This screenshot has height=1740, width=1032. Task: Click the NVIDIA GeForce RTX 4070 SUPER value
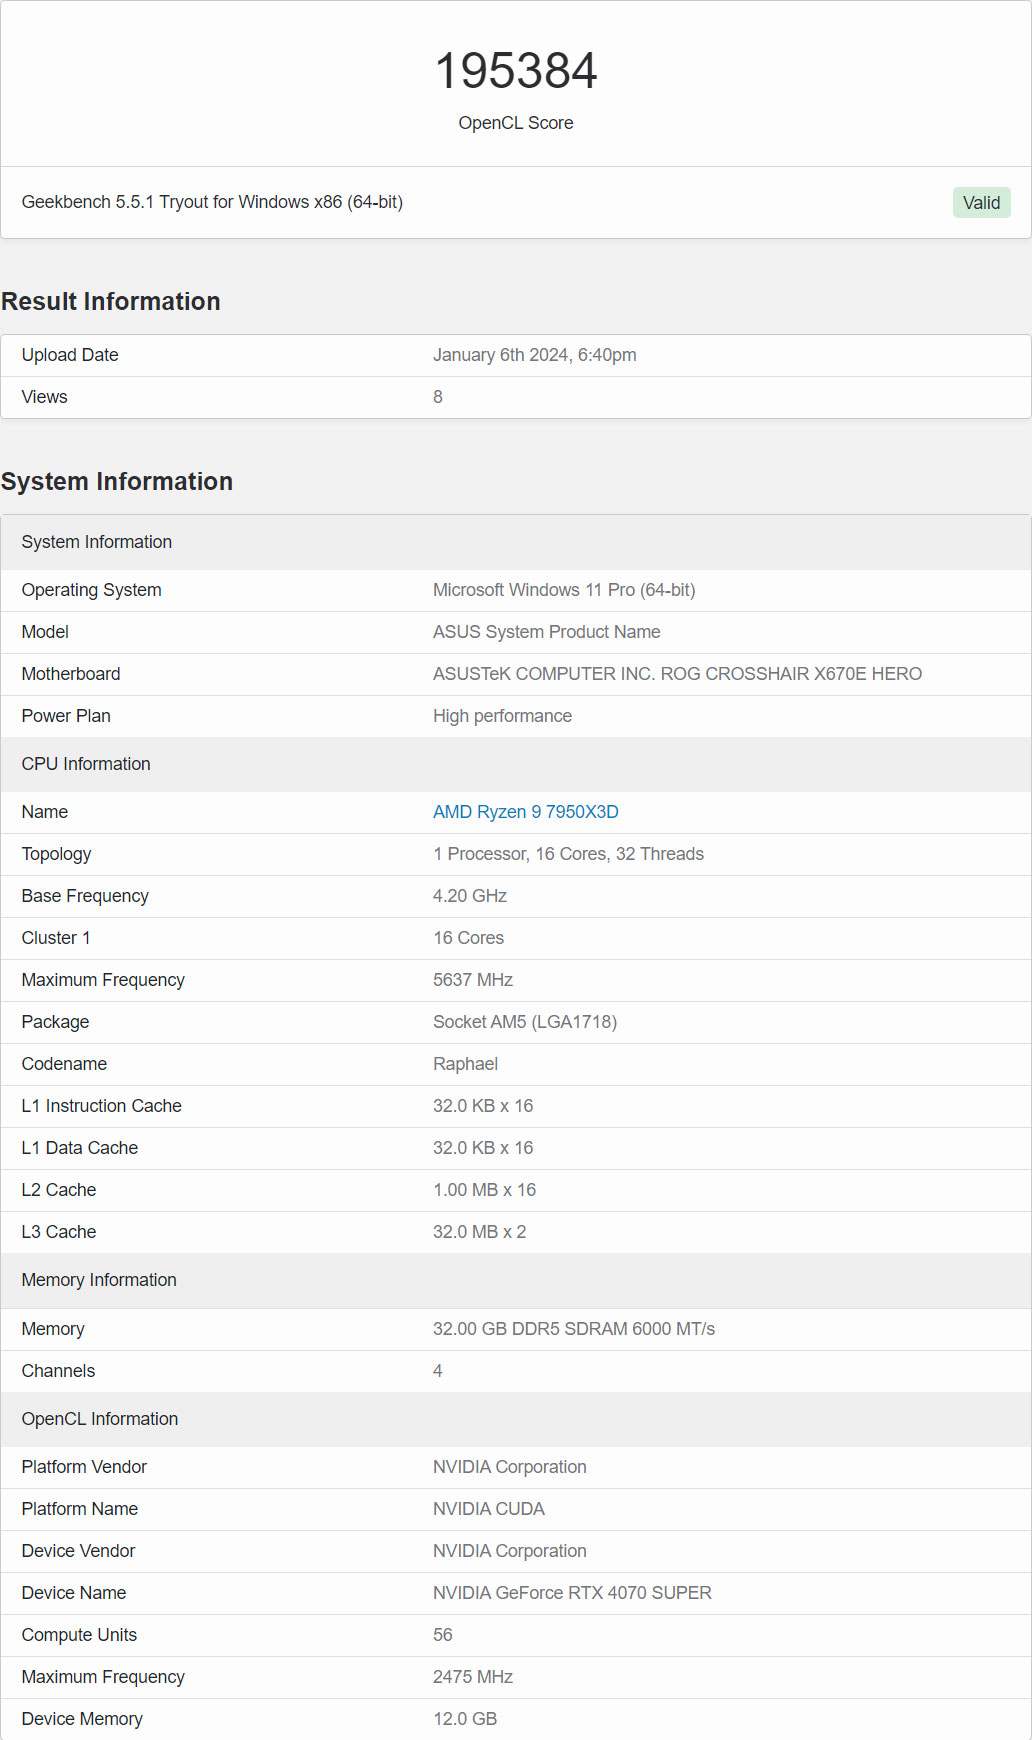tap(572, 1593)
